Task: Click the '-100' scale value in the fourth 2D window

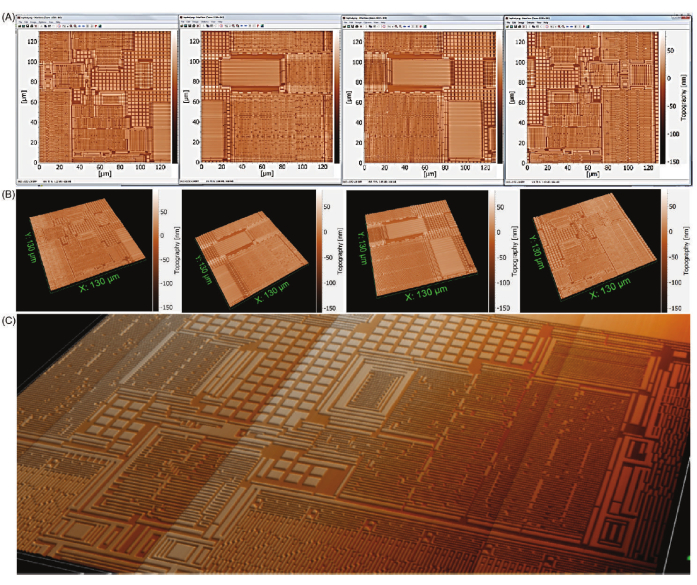Action: coord(674,134)
